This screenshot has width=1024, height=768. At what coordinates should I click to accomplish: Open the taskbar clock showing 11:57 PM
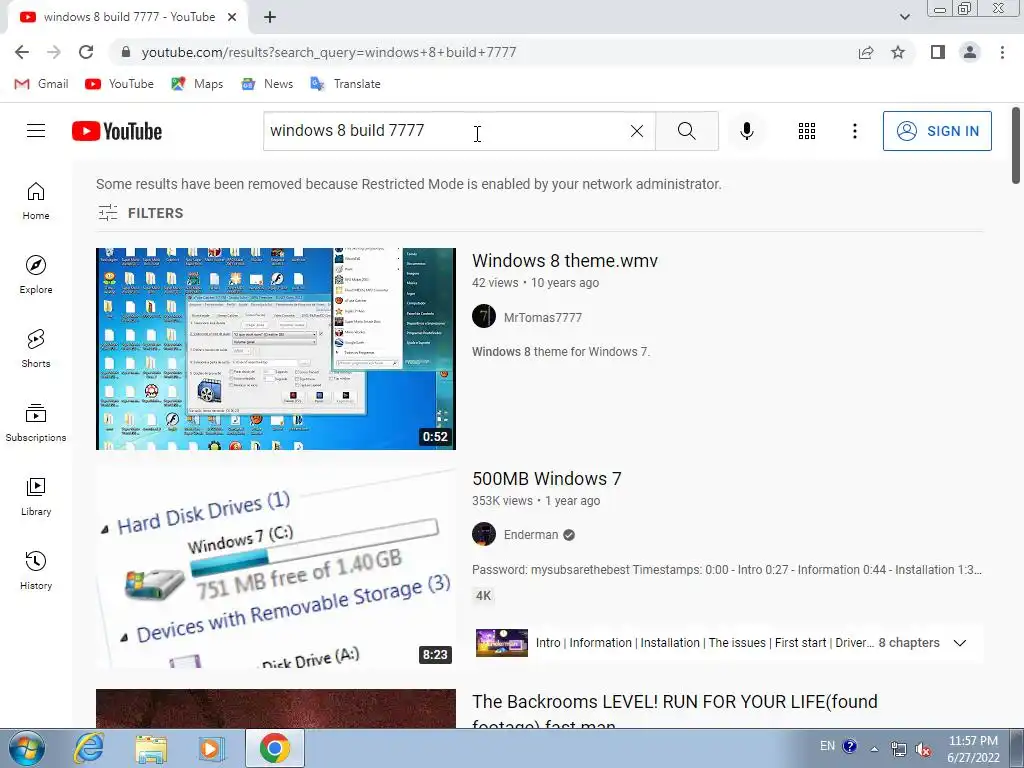point(973,749)
